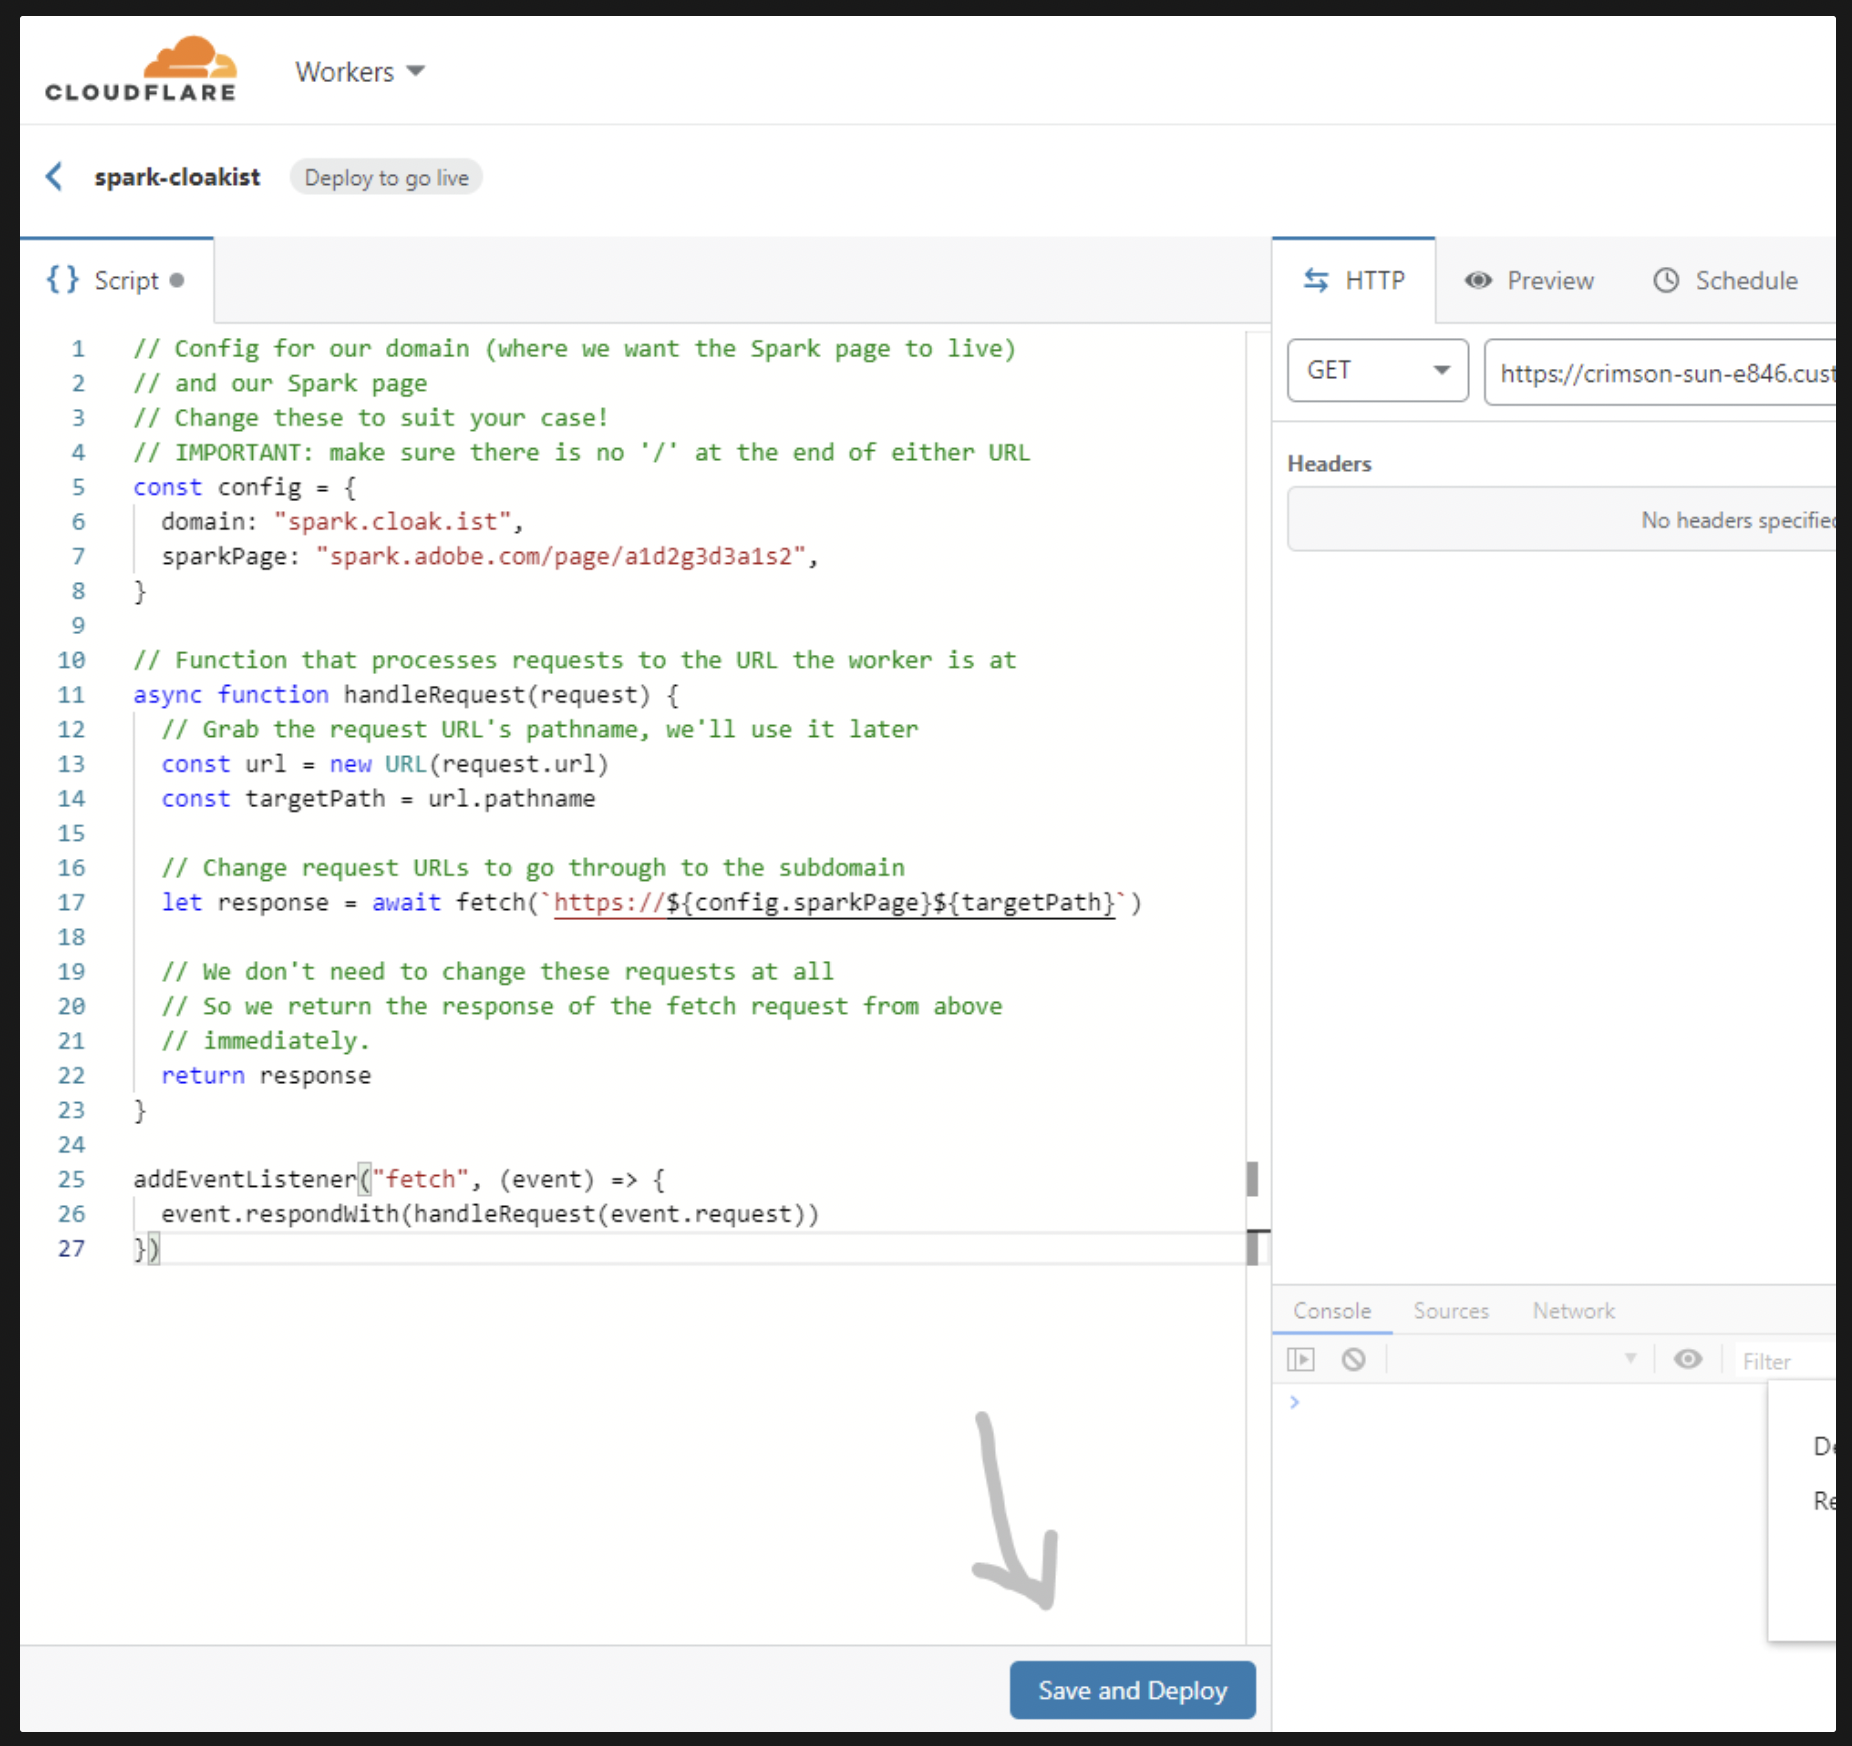
Task: Go back using the left chevron arrow
Action: point(55,177)
